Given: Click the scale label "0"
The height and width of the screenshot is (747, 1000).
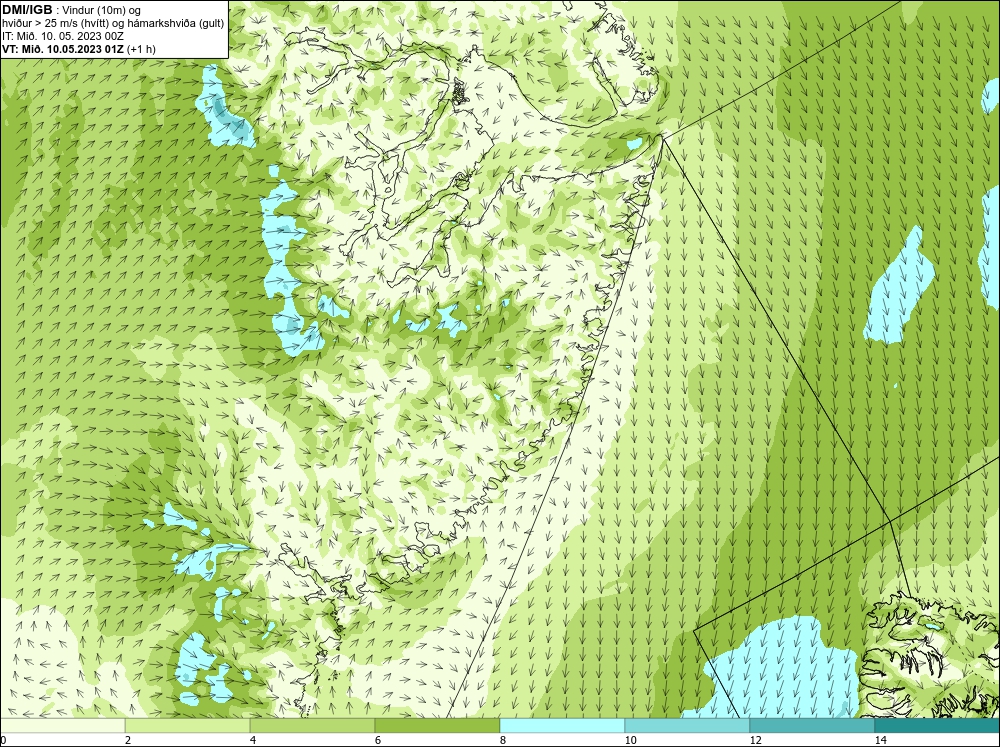Looking at the screenshot, I should [3, 740].
